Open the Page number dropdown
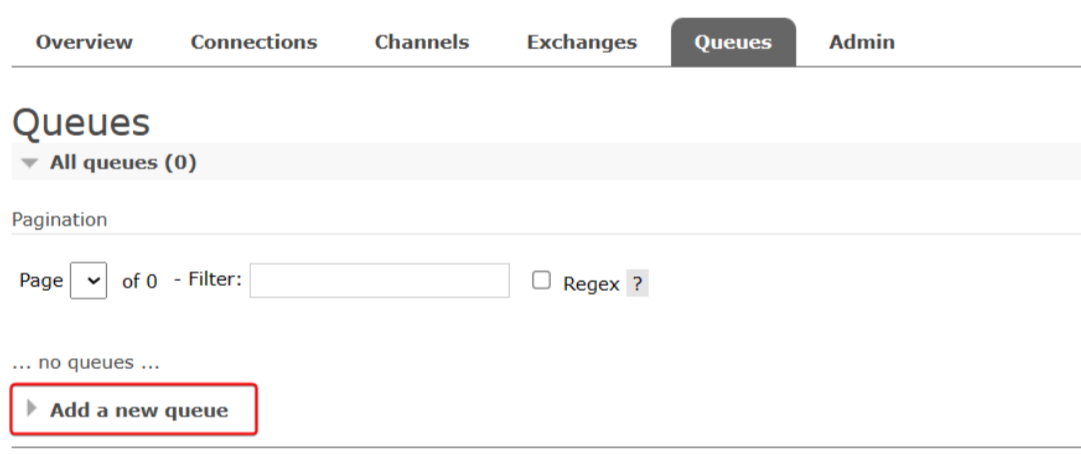This screenshot has width=1081, height=454. (89, 281)
